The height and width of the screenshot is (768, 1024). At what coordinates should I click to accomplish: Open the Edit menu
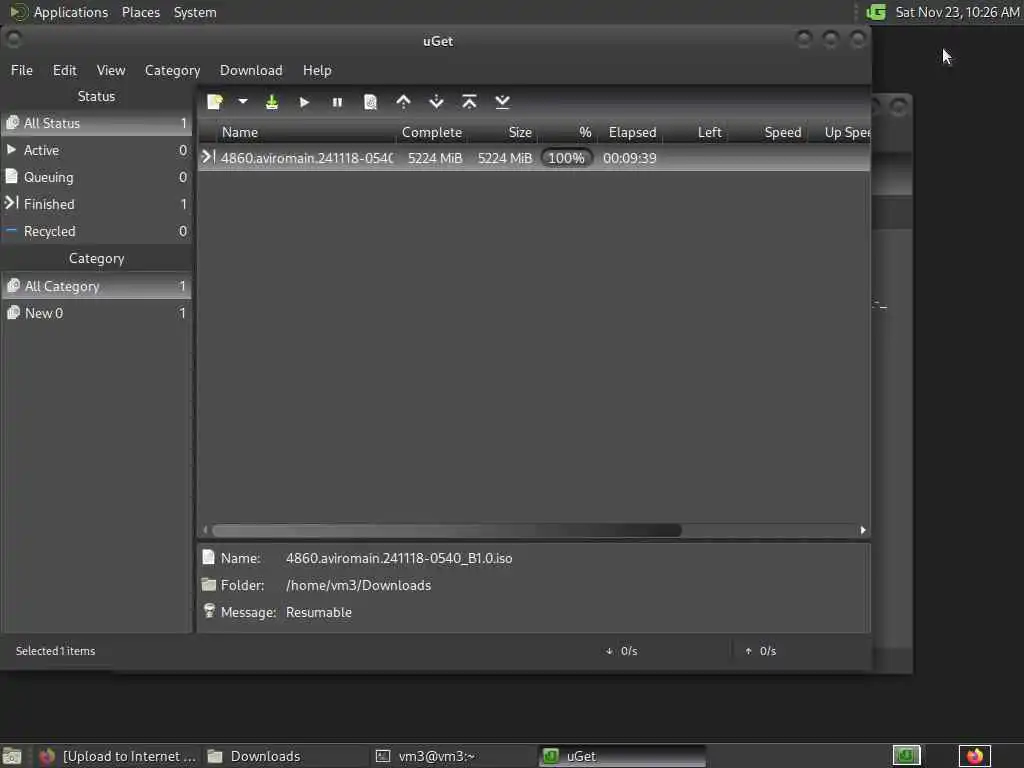(x=65, y=70)
